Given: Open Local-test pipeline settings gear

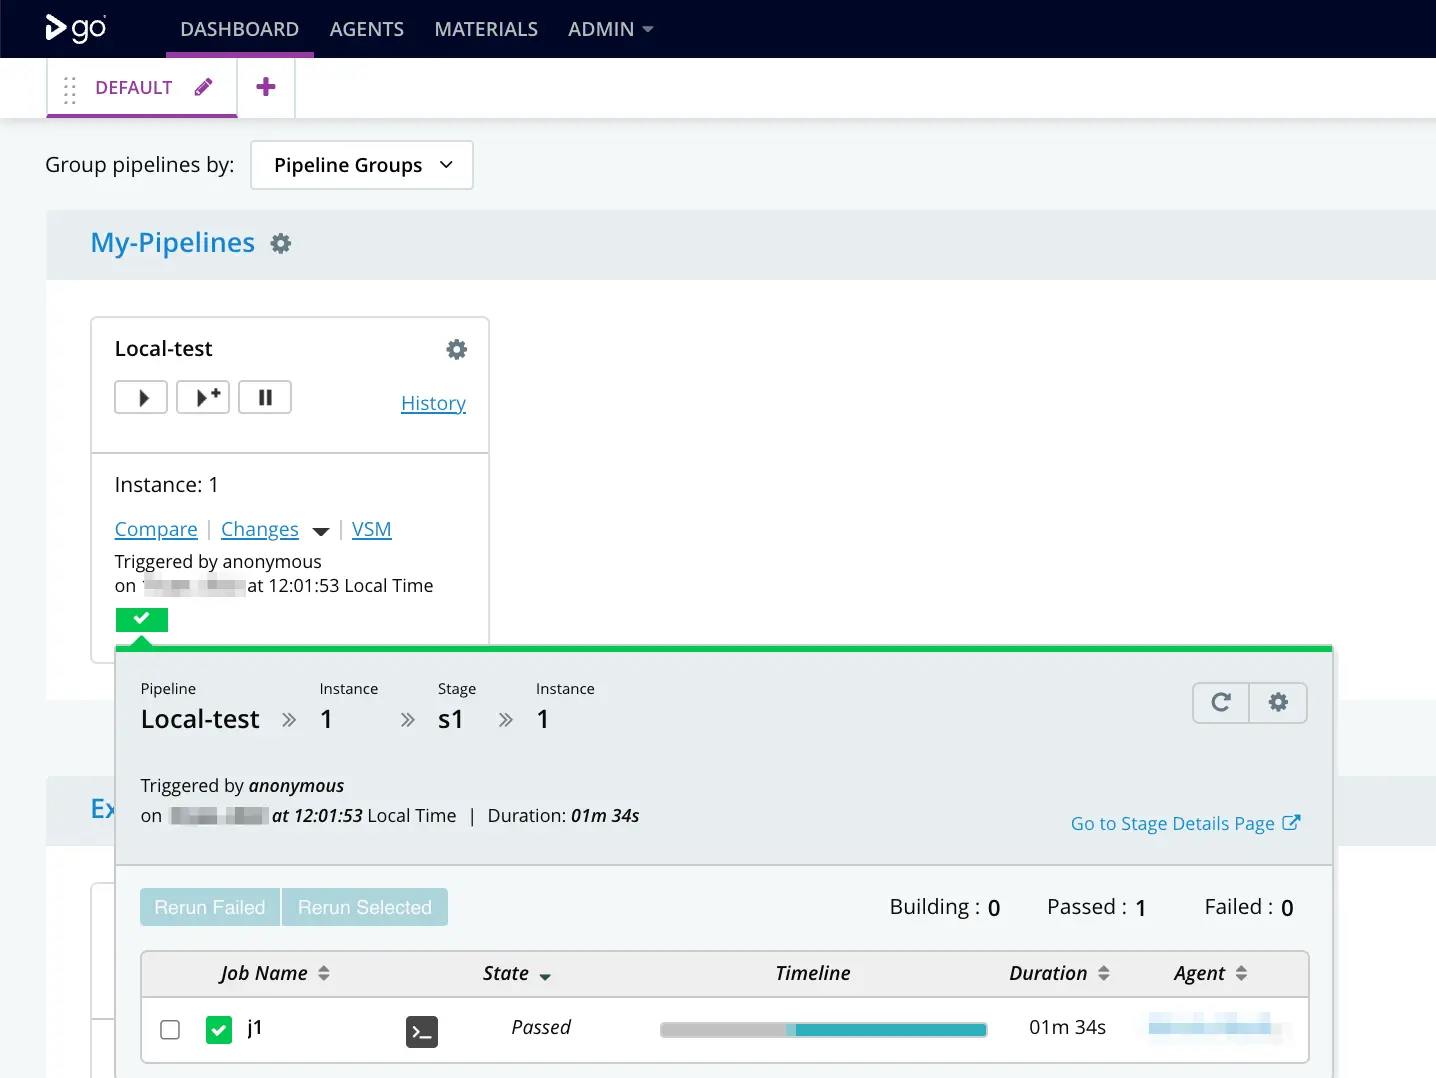Looking at the screenshot, I should (x=456, y=349).
